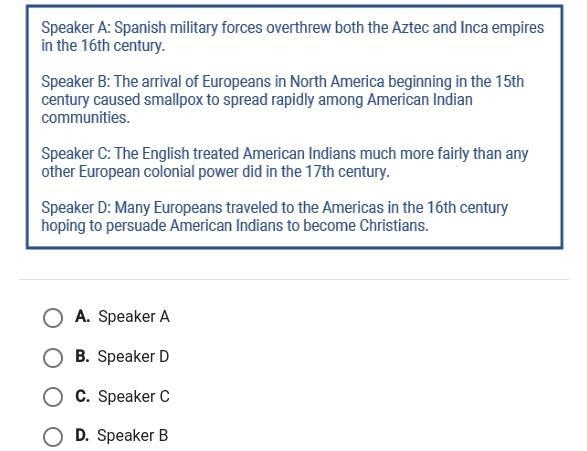The width and height of the screenshot is (587, 451).
Task: Click the horizontal divider line below the passage
Action: tap(294, 279)
